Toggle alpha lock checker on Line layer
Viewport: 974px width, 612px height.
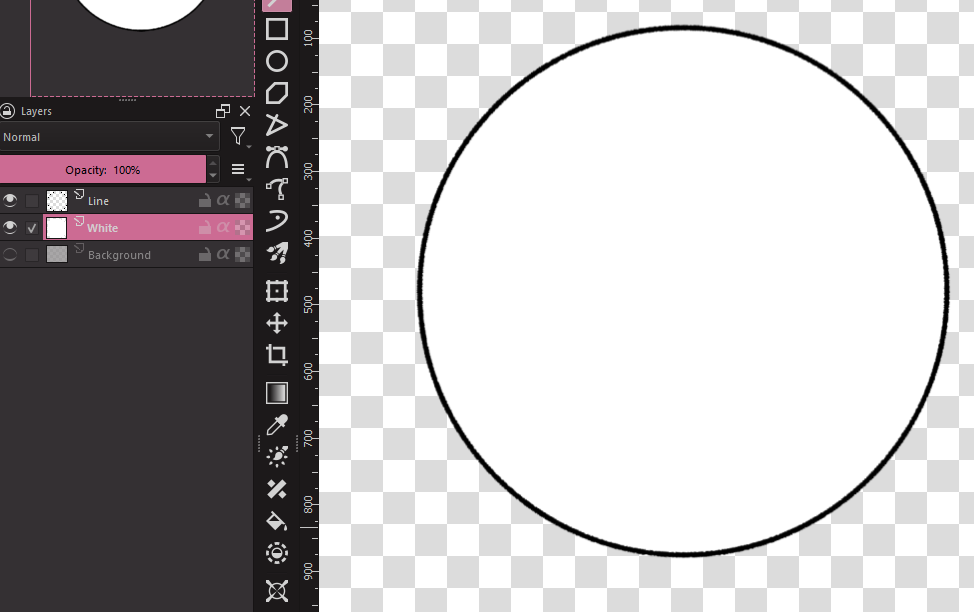pos(243,200)
